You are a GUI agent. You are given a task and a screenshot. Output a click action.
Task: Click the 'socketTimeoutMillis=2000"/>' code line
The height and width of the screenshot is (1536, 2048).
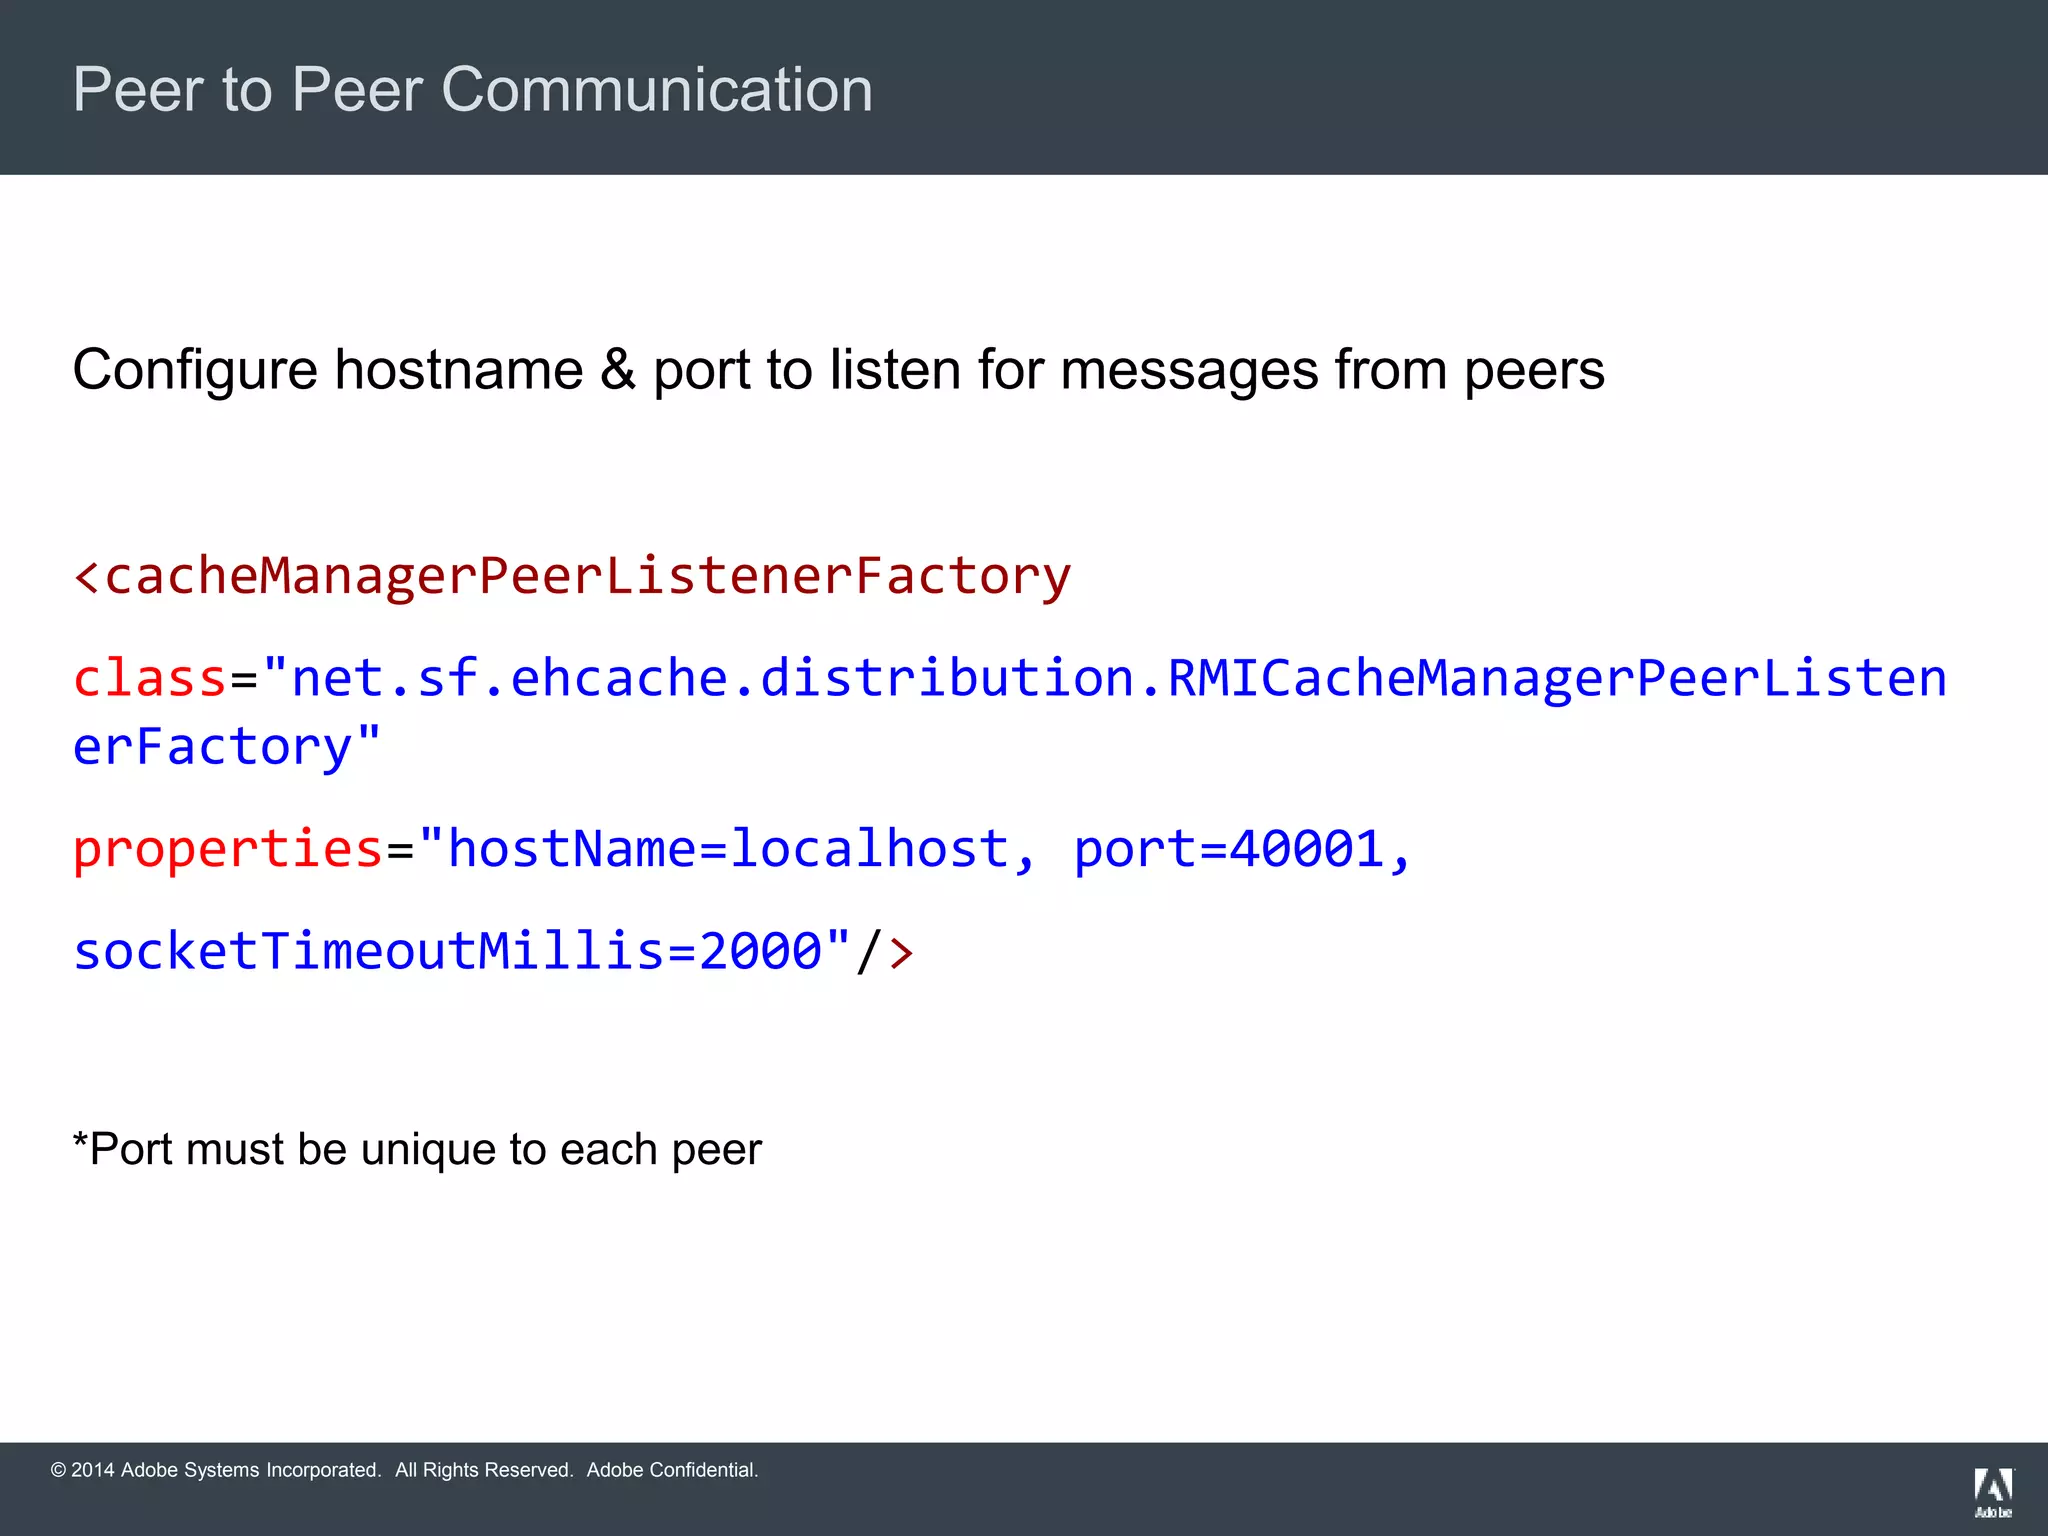494,951
